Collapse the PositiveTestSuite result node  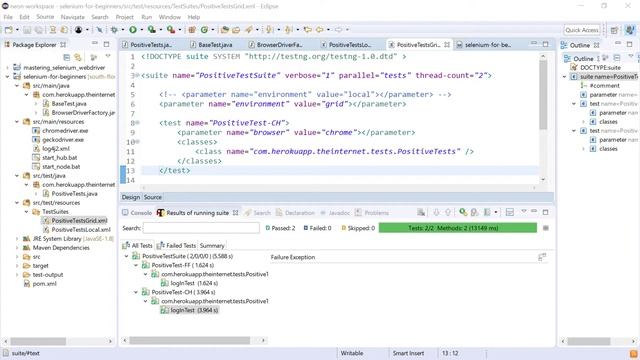[x=127, y=256]
